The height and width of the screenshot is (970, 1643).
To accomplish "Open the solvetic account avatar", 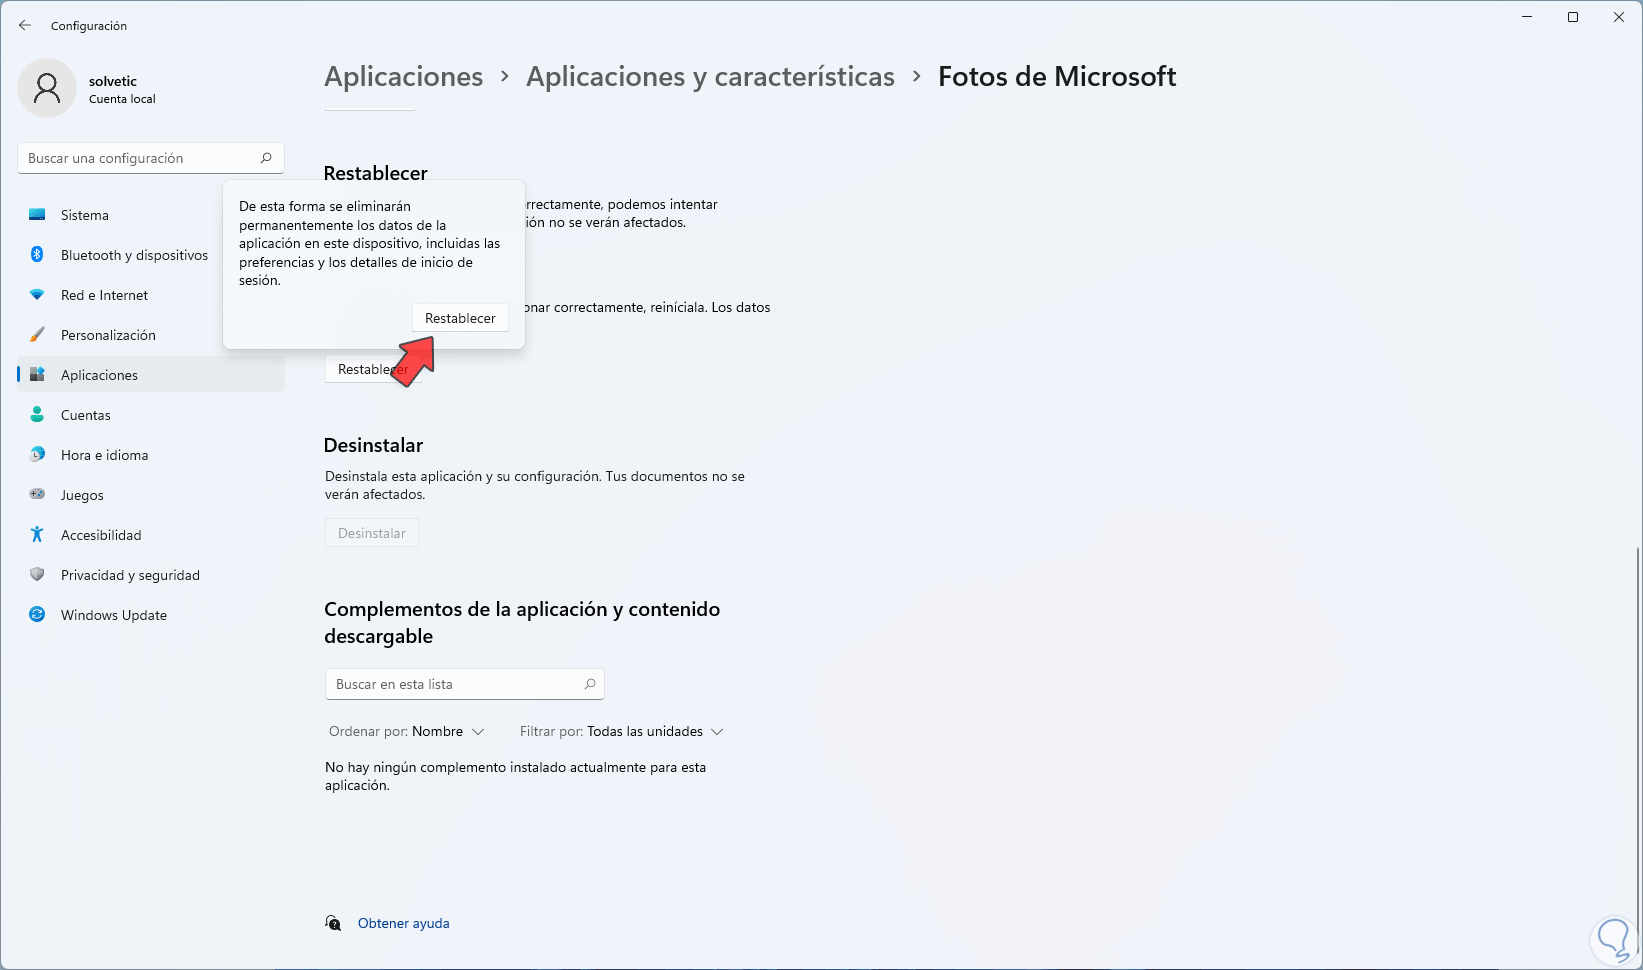I will point(47,88).
